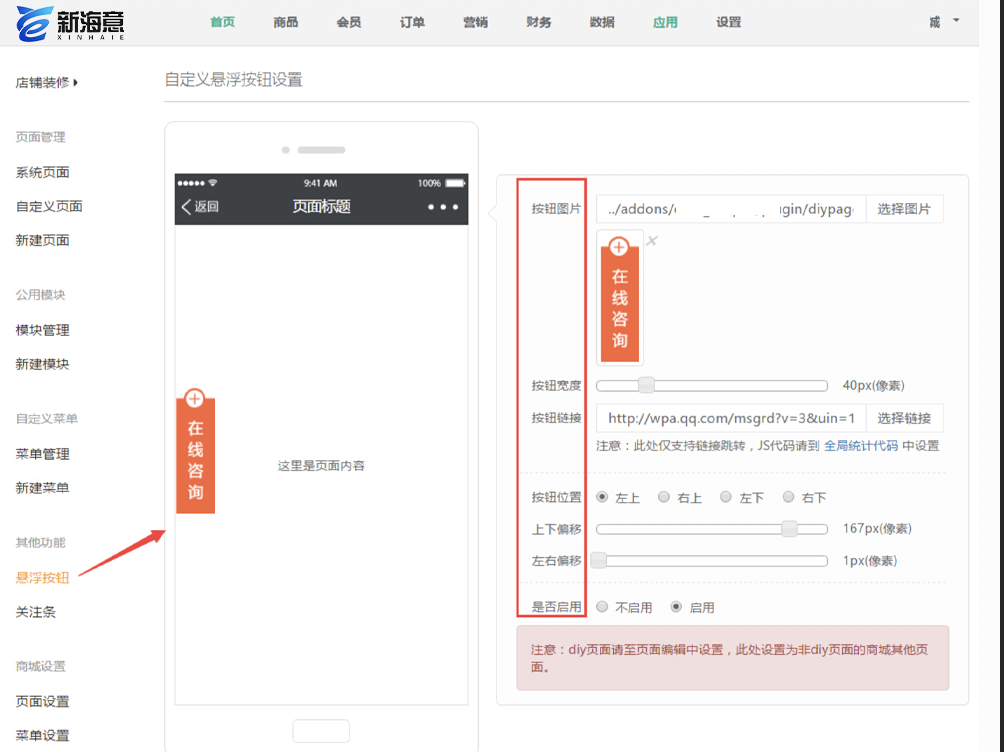This screenshot has width=1004, height=752.
Task: Open 新建页面 in the sidebar
Action: tap(42, 240)
